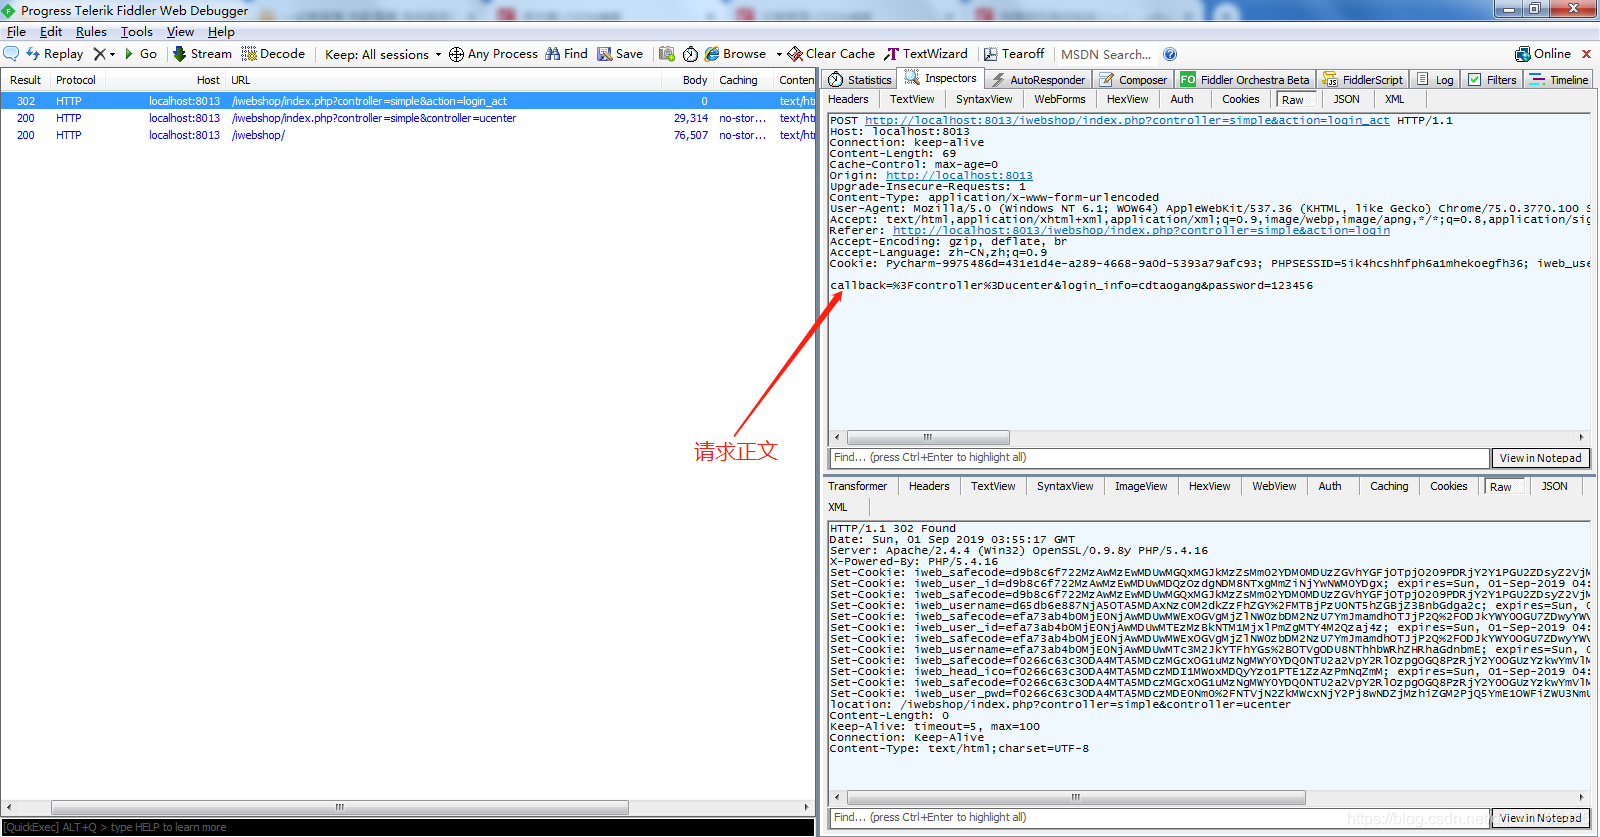Select response ImageView tab

pos(1141,486)
